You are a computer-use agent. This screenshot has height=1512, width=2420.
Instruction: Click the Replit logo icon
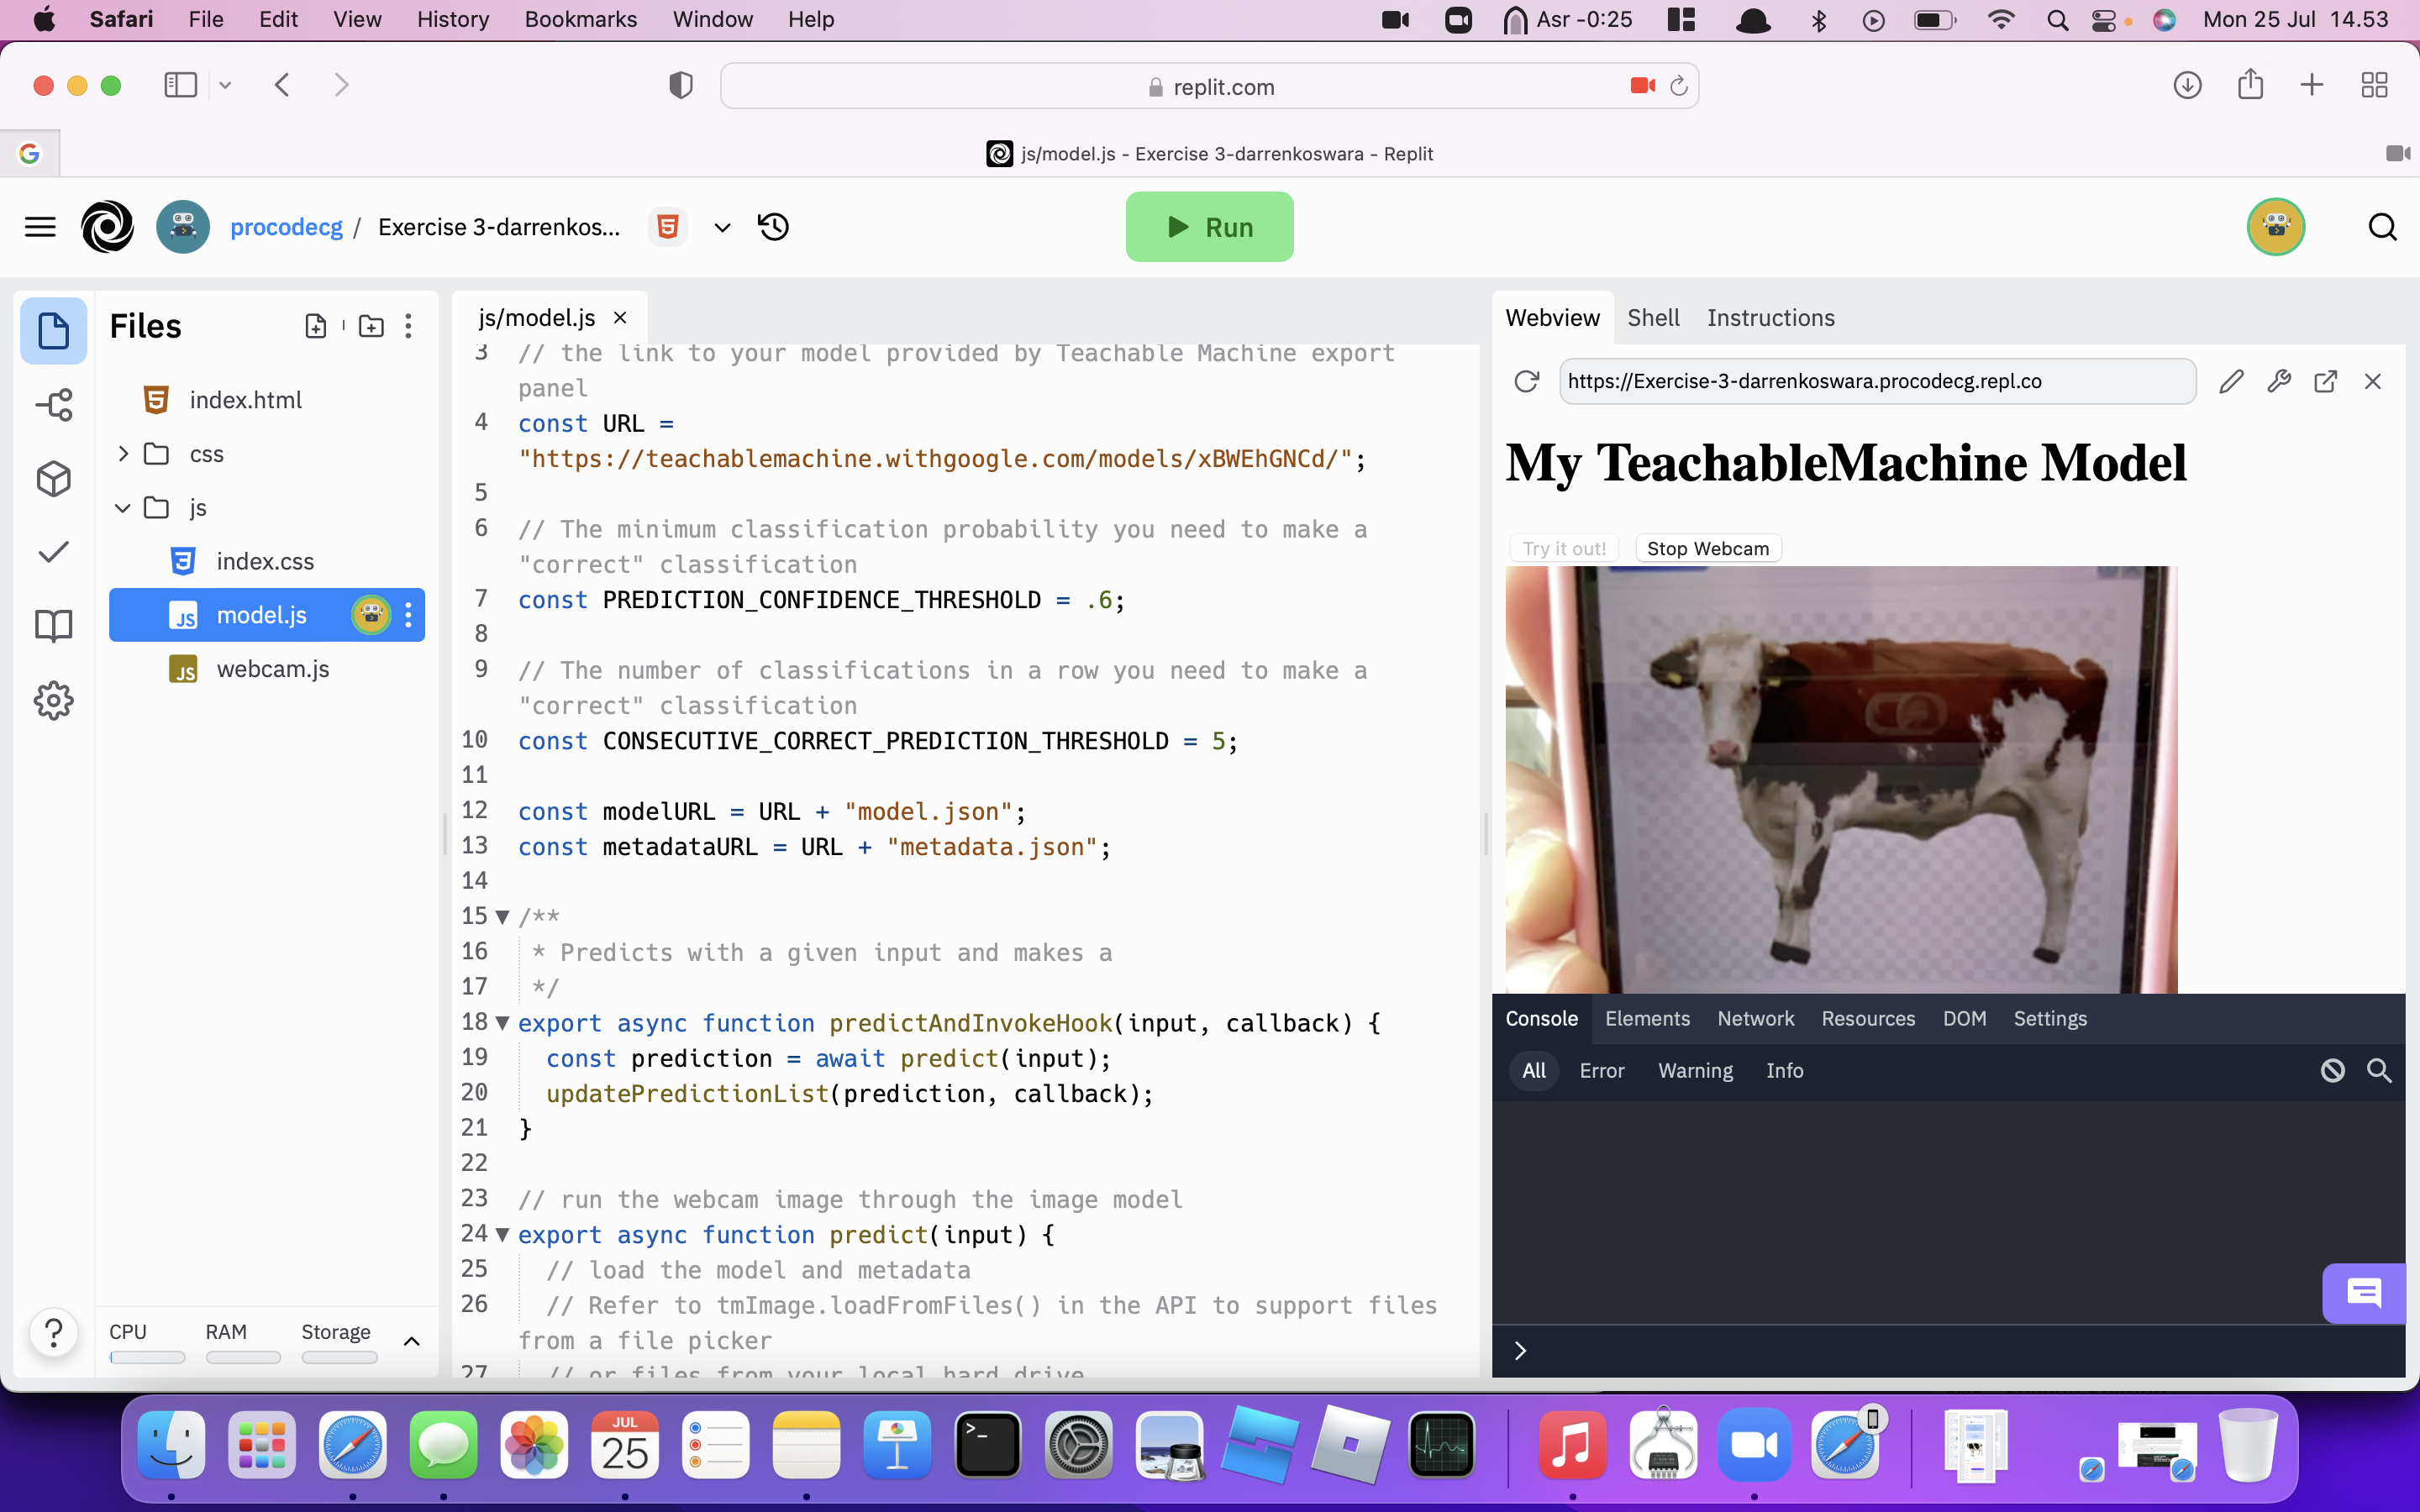pyautogui.click(x=107, y=227)
